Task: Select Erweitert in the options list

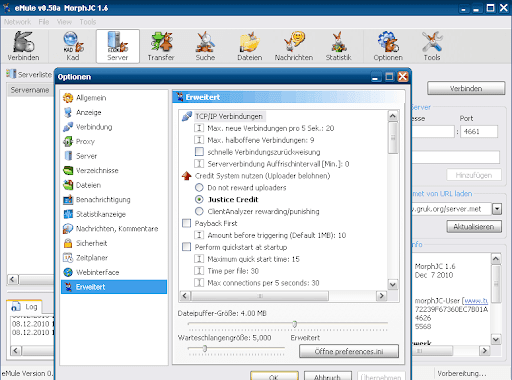Action: (x=114, y=287)
